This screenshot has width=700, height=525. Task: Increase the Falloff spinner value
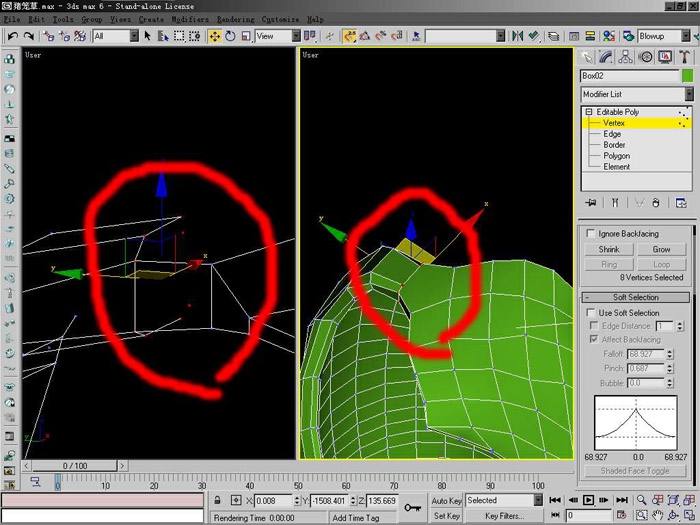(x=670, y=351)
